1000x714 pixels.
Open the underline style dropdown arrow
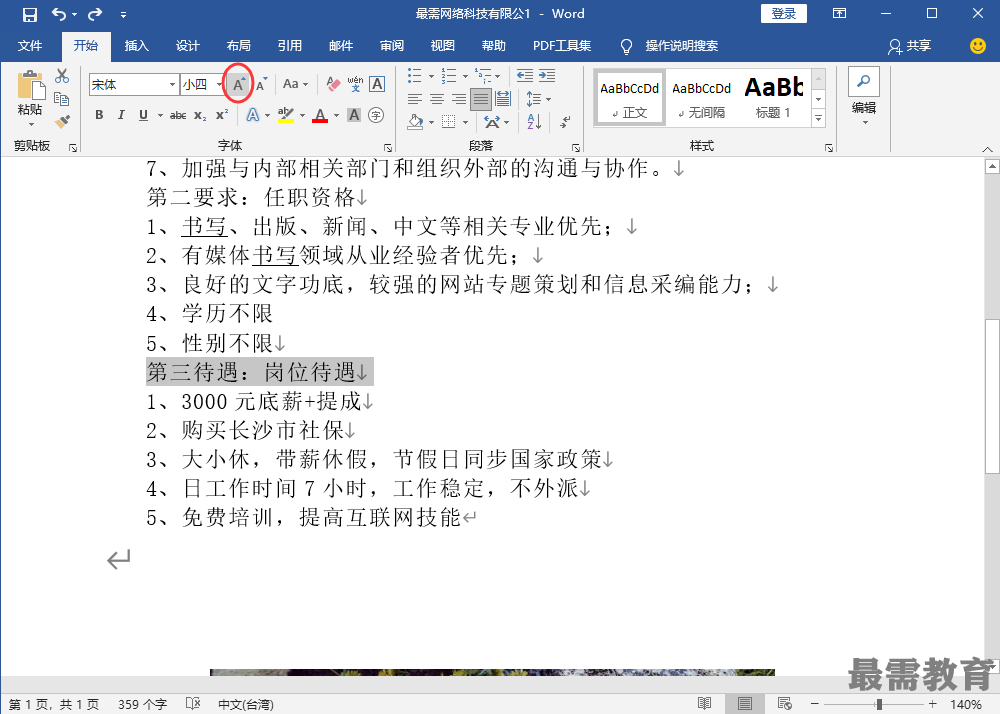pos(159,115)
